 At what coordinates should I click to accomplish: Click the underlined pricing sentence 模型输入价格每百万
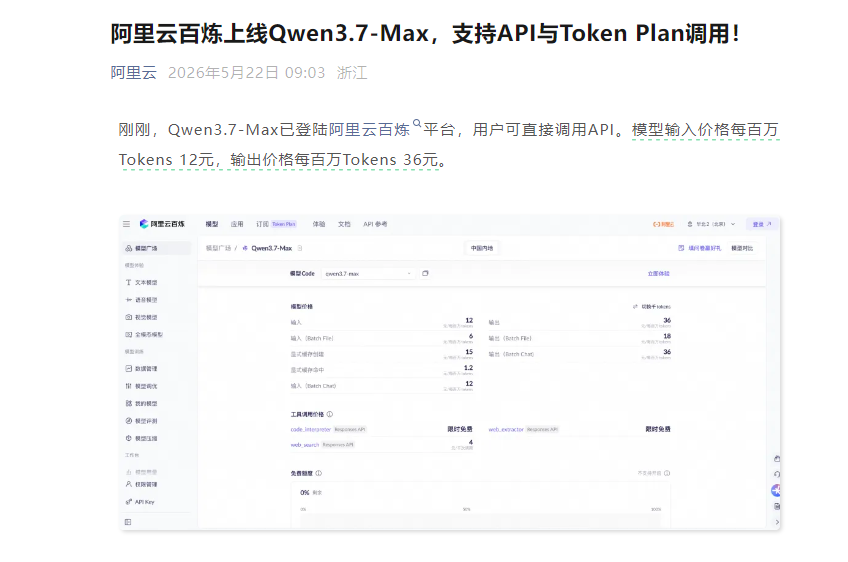point(705,130)
